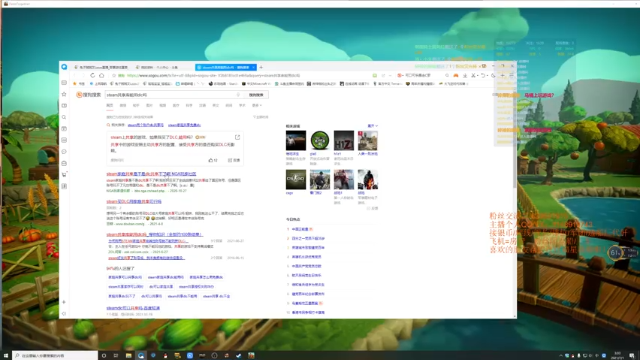640x360 pixels.
Task: Click the browser back arrow
Action: pos(75,76)
